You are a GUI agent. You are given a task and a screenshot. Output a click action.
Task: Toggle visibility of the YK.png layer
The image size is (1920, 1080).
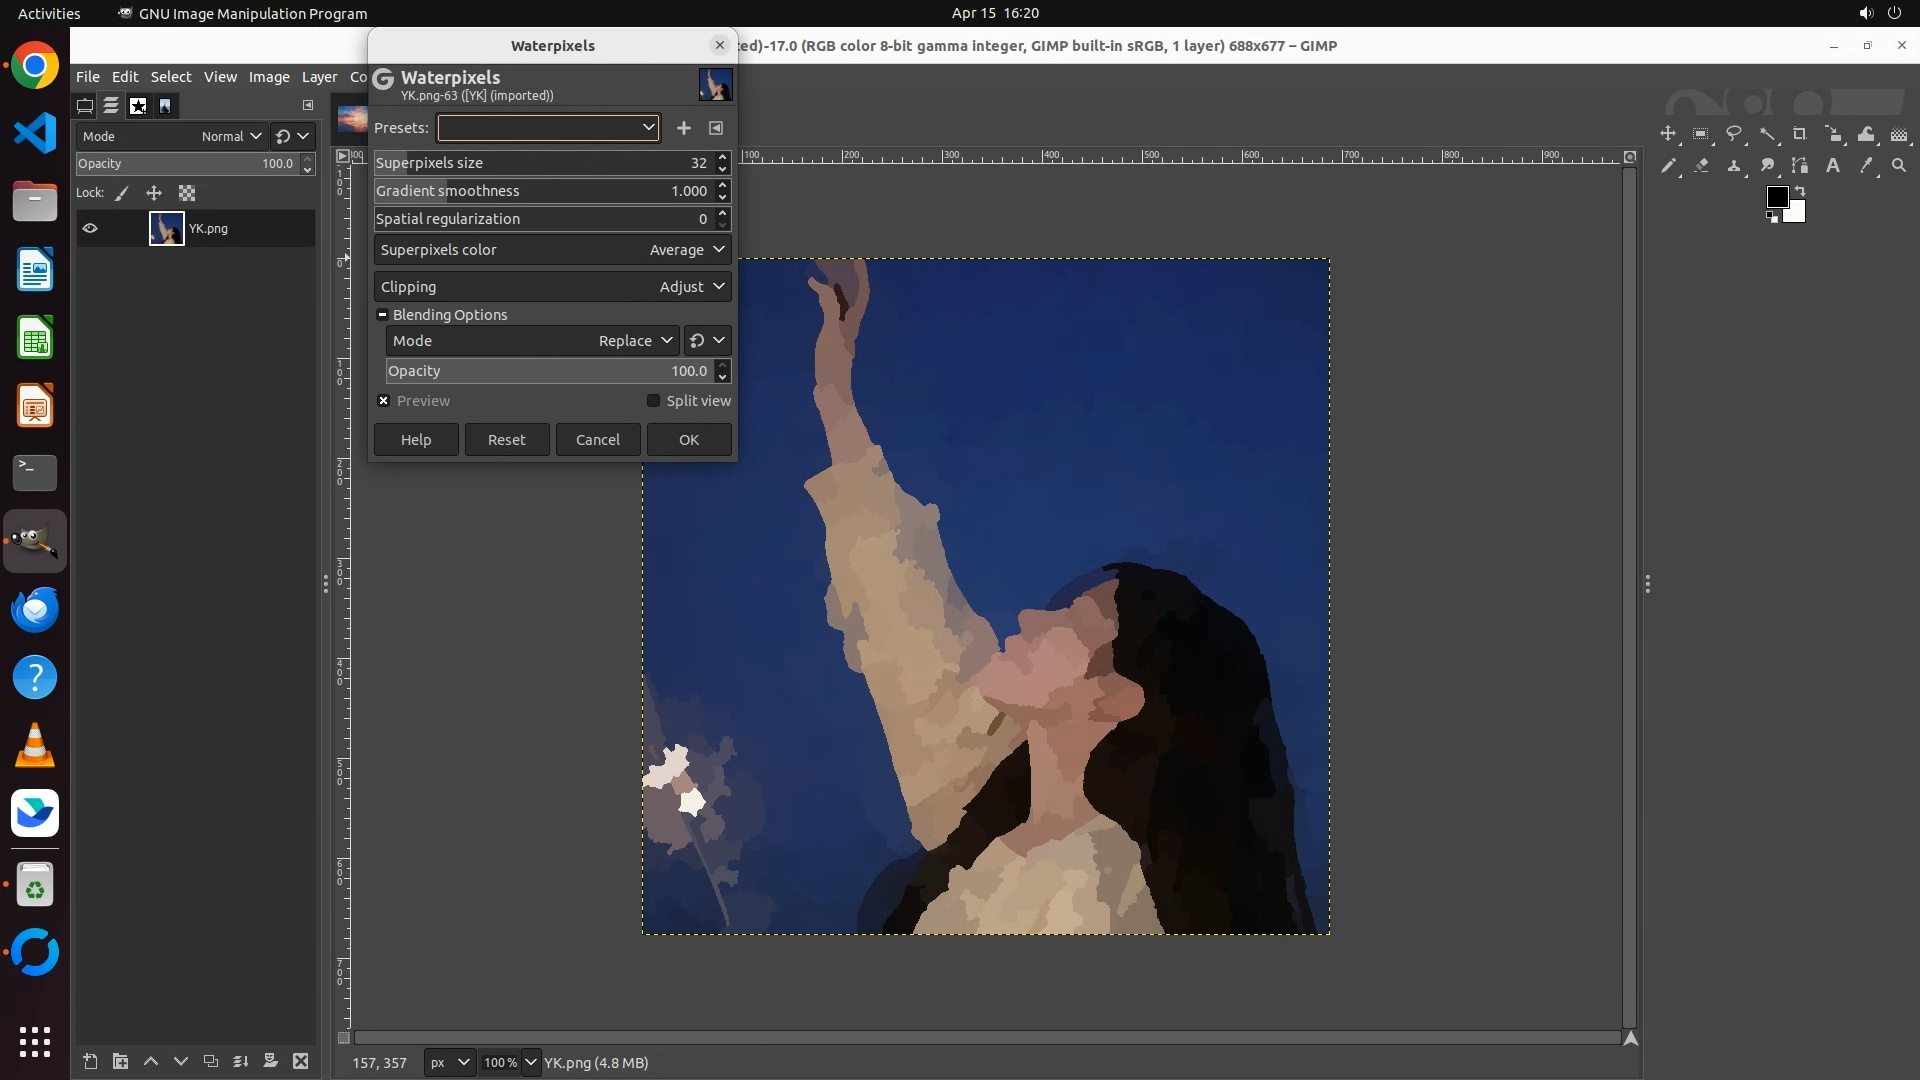coord(90,229)
